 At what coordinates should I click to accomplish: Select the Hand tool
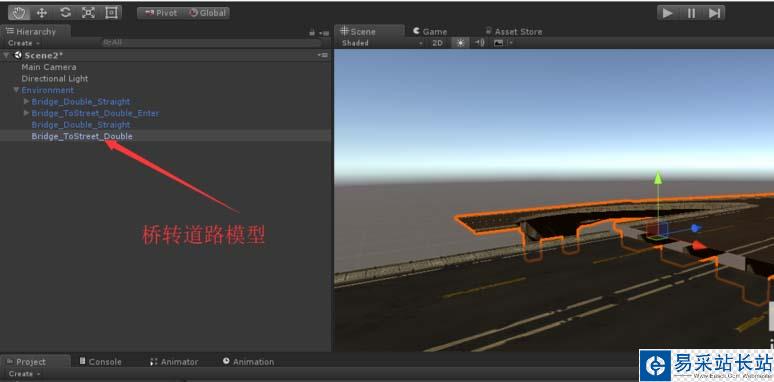pyautogui.click(x=19, y=13)
